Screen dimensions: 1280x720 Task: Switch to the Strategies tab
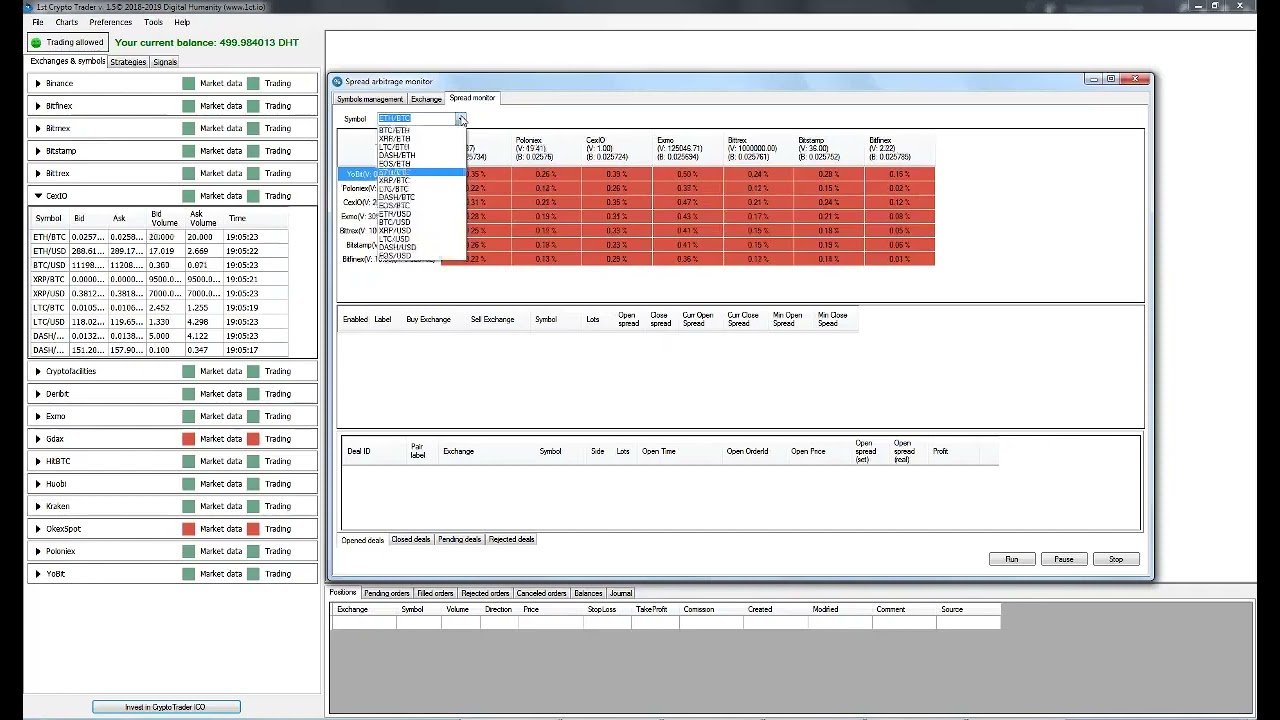click(128, 62)
